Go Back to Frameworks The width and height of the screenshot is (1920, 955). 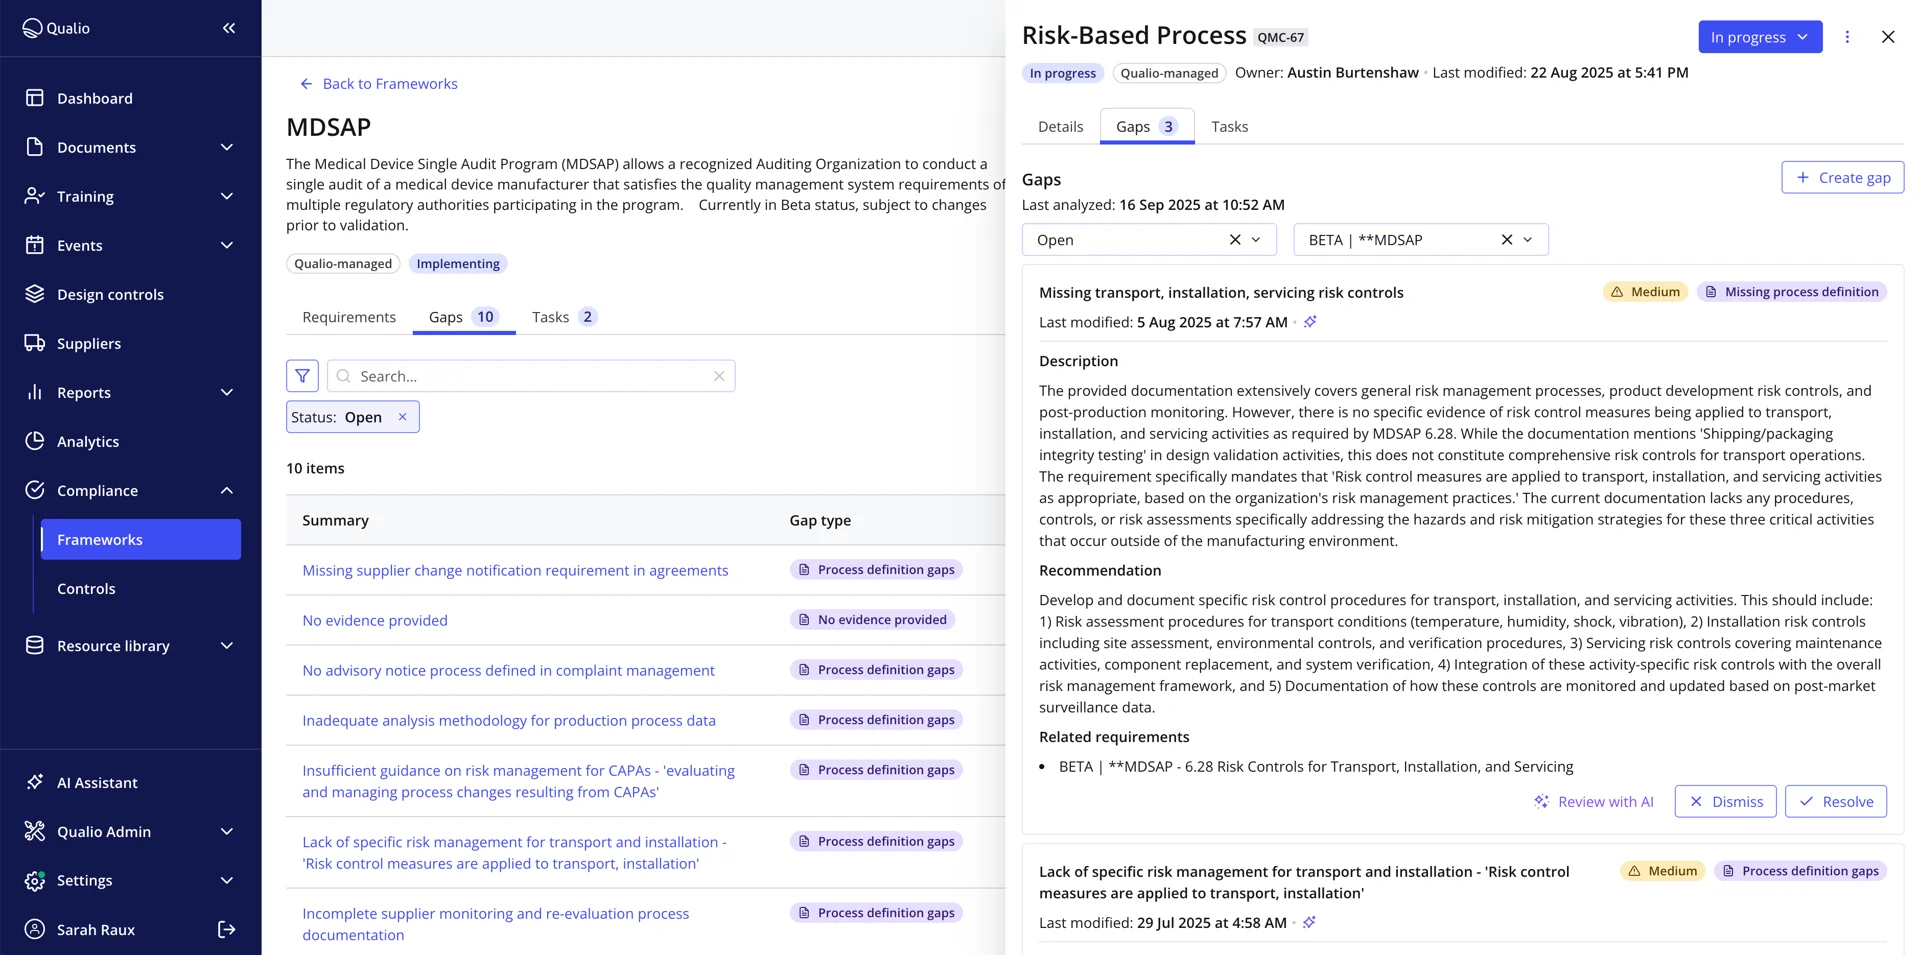[379, 84]
